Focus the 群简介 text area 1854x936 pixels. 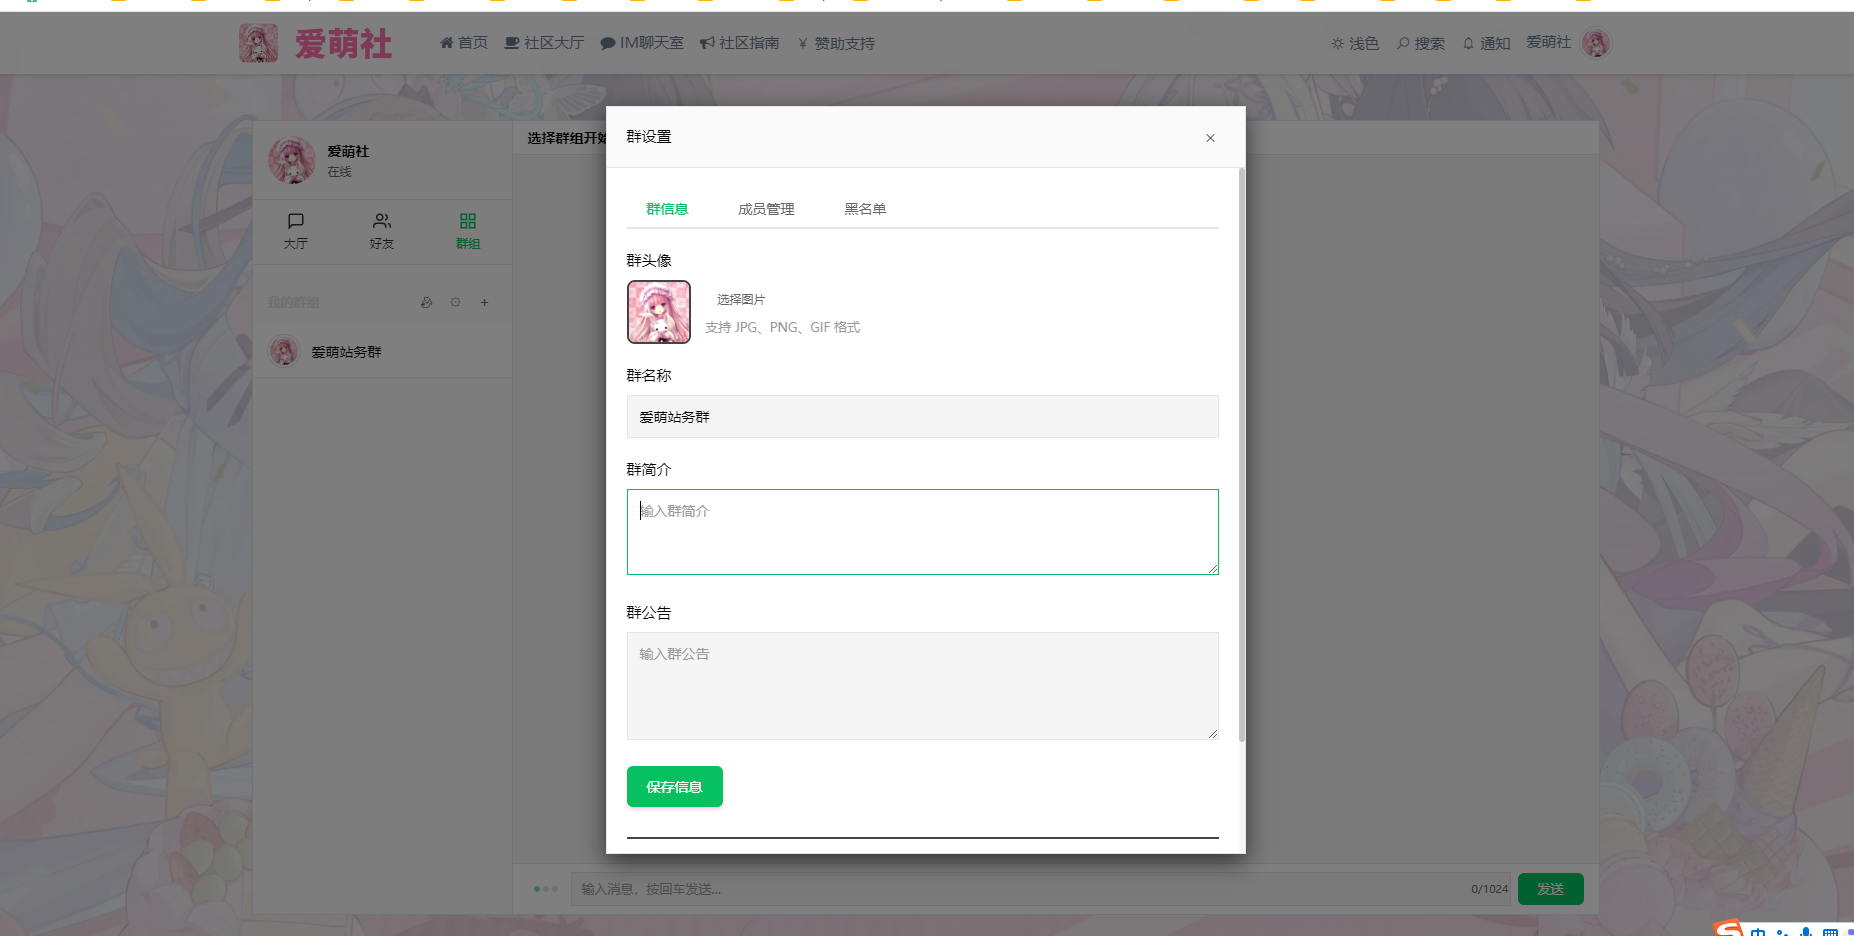pos(922,532)
